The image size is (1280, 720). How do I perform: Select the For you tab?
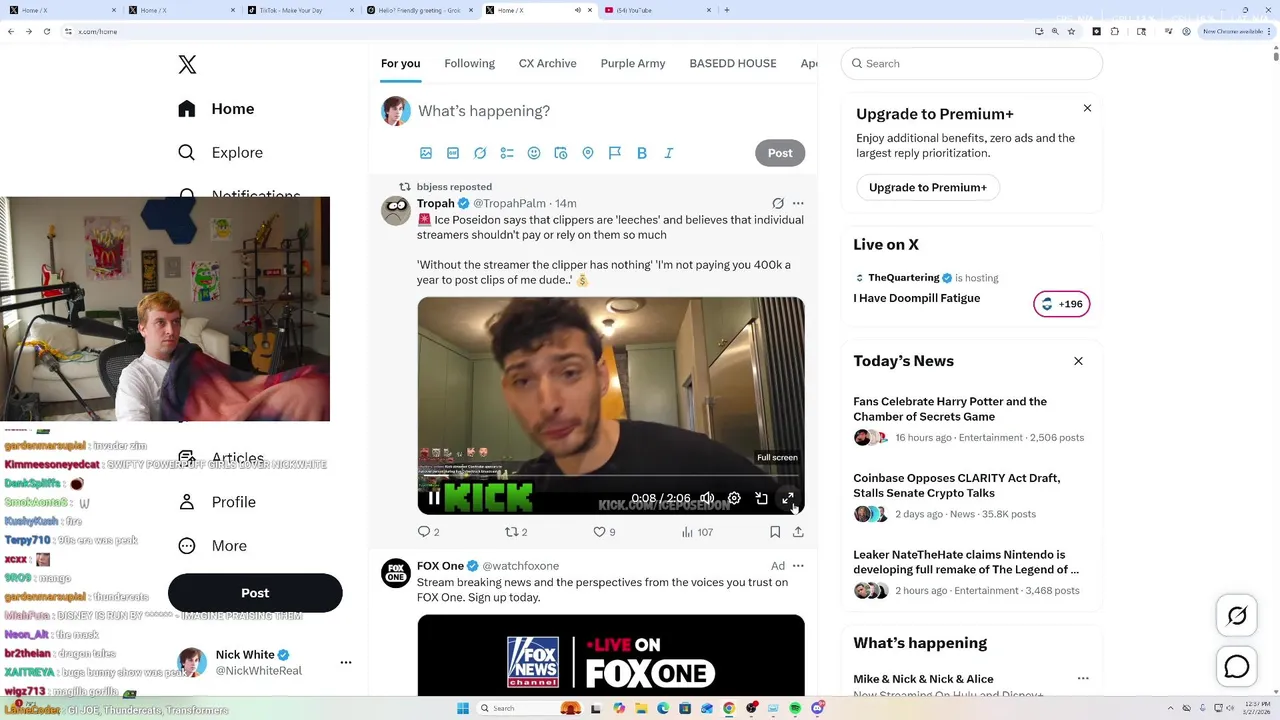coord(400,63)
